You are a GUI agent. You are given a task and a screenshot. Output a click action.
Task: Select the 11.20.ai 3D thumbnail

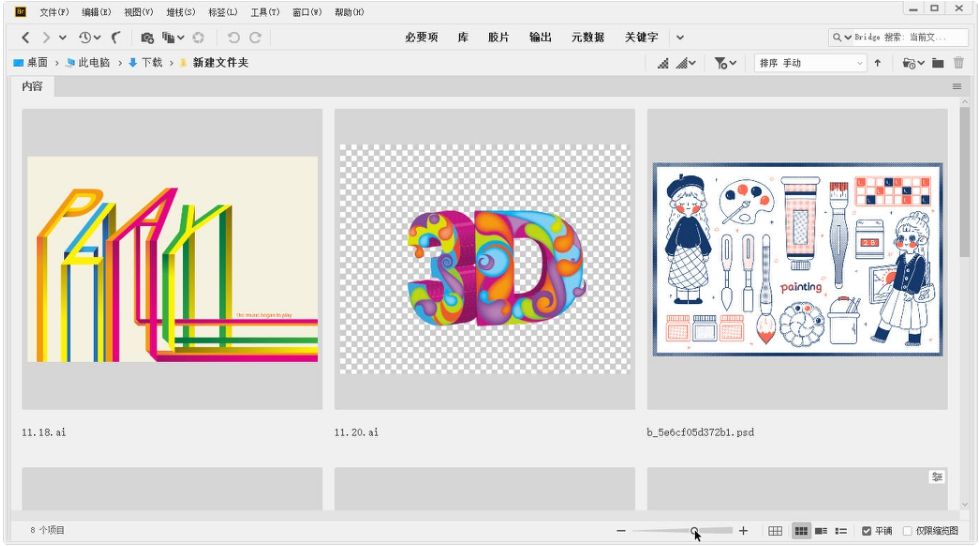[485, 259]
